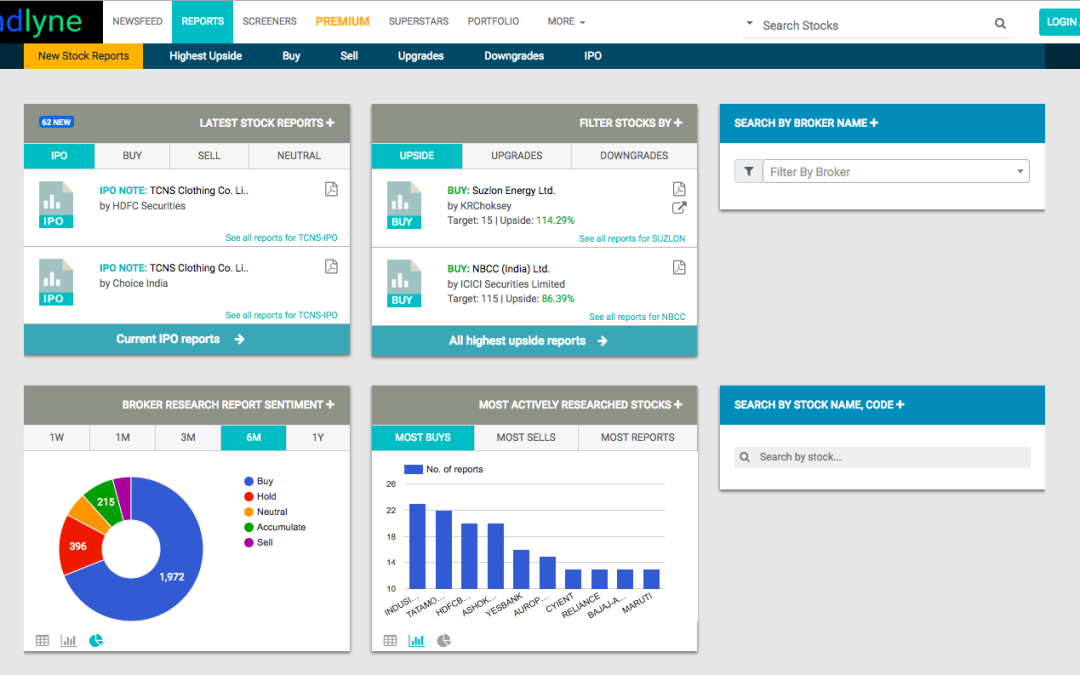Click the Search by stock input box

pyautogui.click(x=884, y=457)
